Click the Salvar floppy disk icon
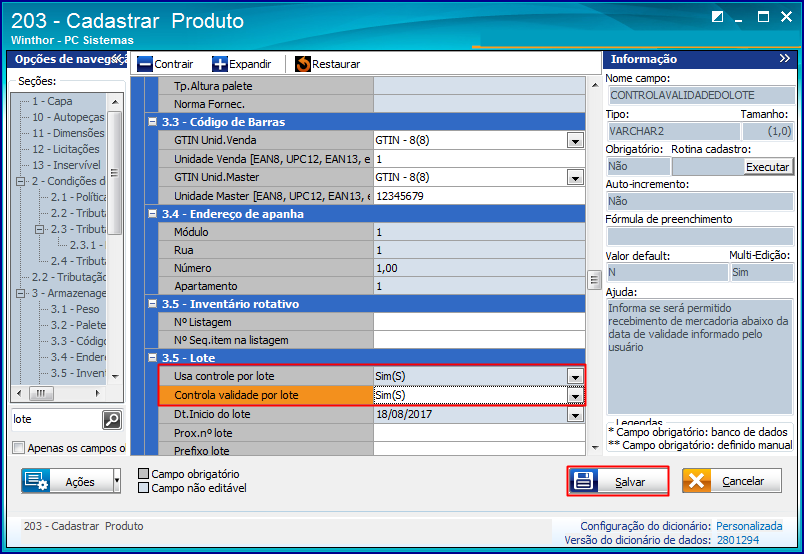 pyautogui.click(x=583, y=481)
